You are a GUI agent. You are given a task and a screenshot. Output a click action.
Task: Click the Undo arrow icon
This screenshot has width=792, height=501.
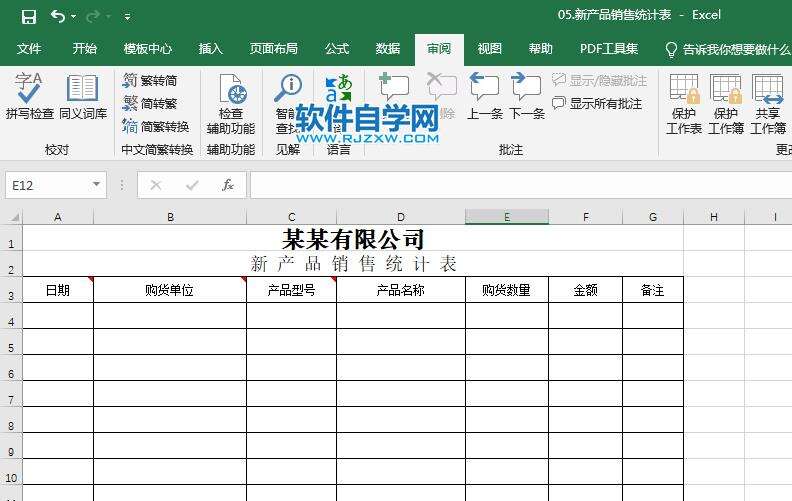57,17
